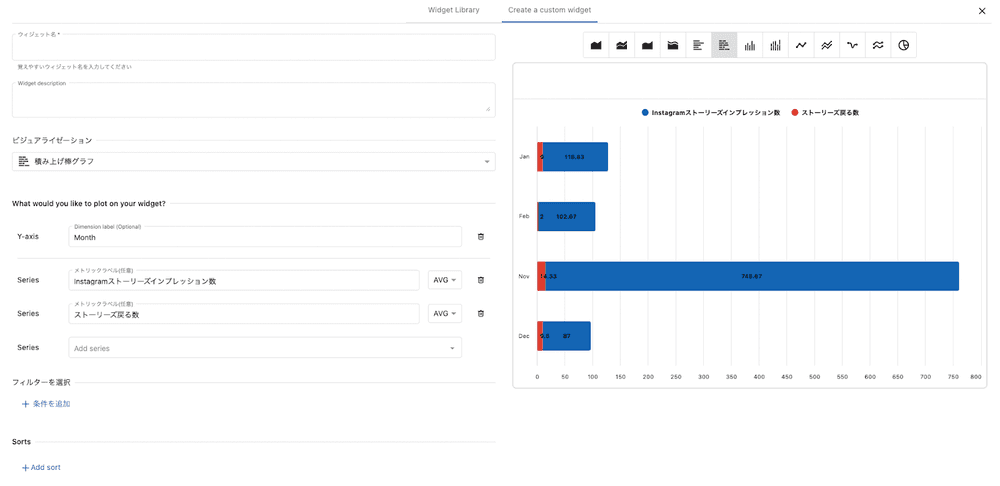Select the stacked vertical column chart icon
This screenshot has height=486, width=1000.
tap(775, 45)
